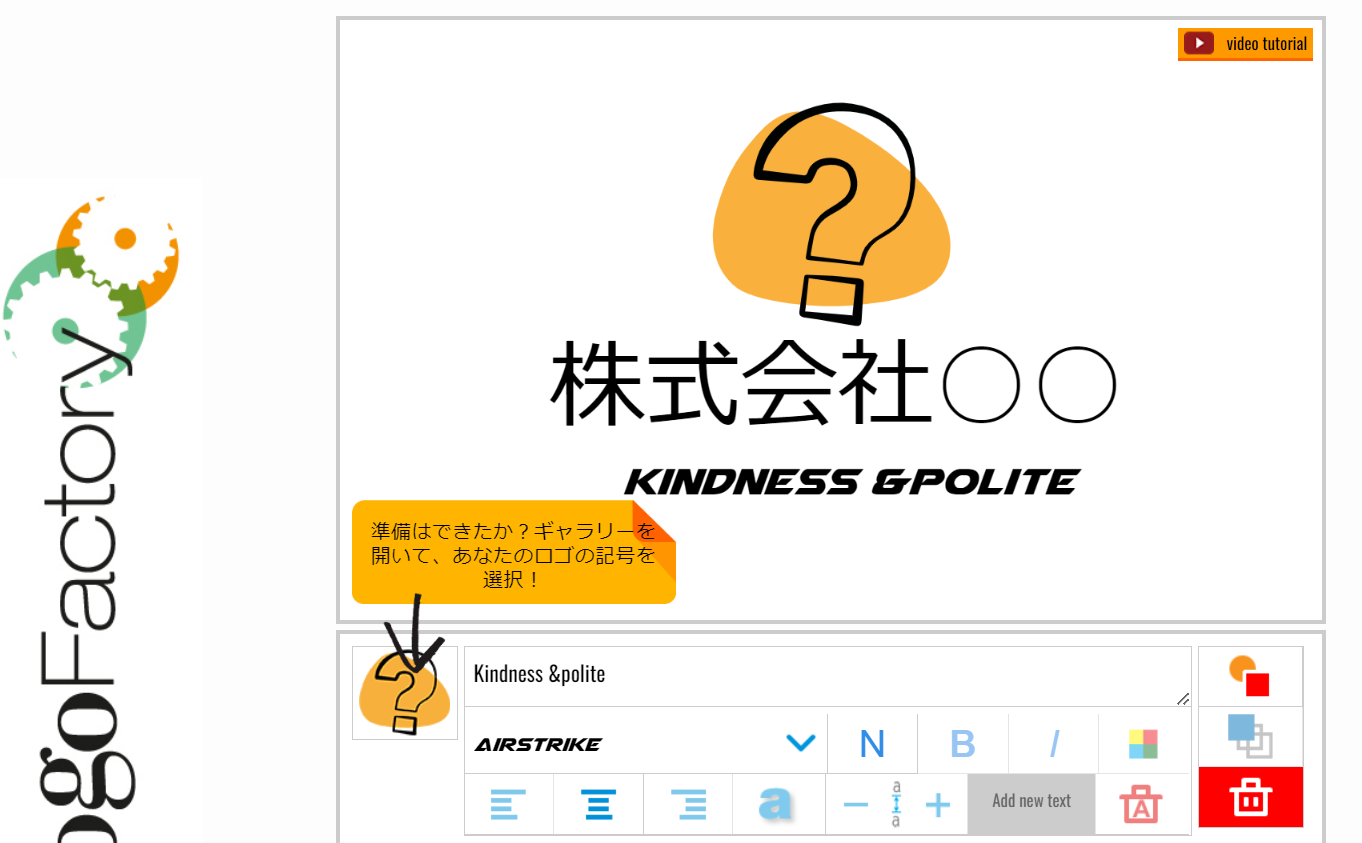Open the text color palette icon
The image size is (1362, 843).
tap(1144, 744)
